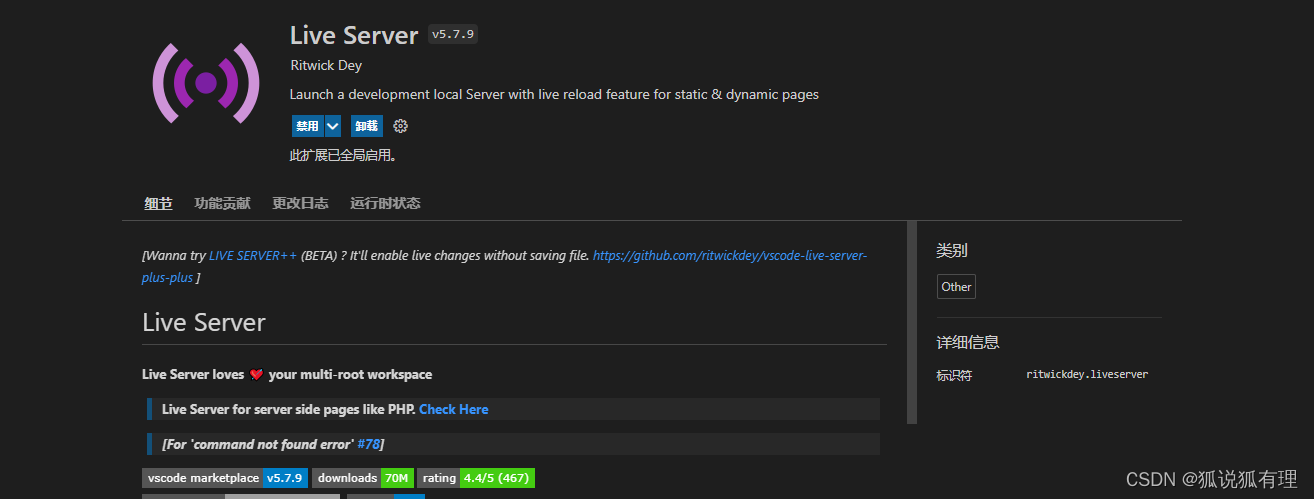This screenshot has width=1314, height=499.
Task: Click the heart emoji in the readme
Action: (x=256, y=375)
